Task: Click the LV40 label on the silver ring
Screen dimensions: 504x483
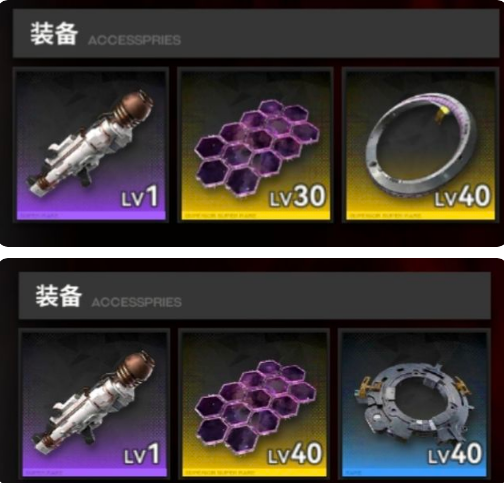Action: tap(462, 196)
